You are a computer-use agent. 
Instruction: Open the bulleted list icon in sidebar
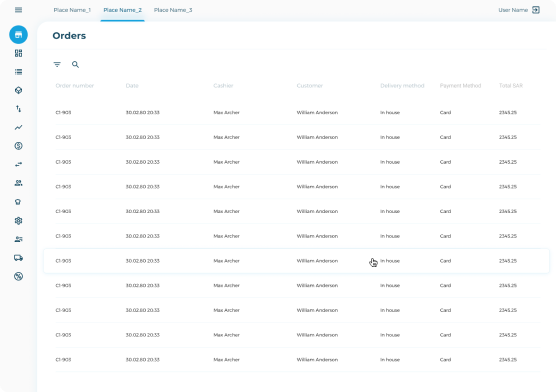[18, 72]
